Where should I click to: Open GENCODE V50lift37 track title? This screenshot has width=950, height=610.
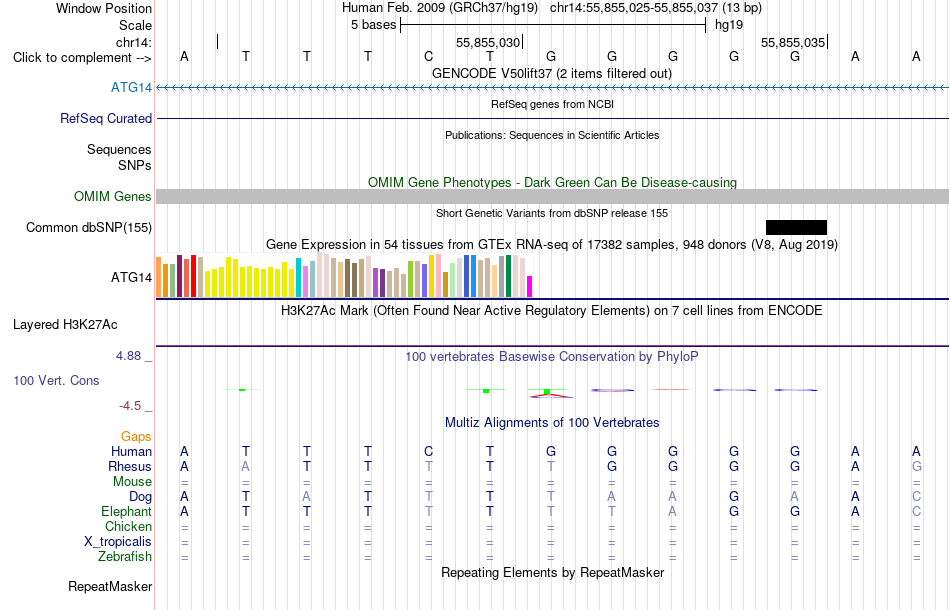pos(552,73)
